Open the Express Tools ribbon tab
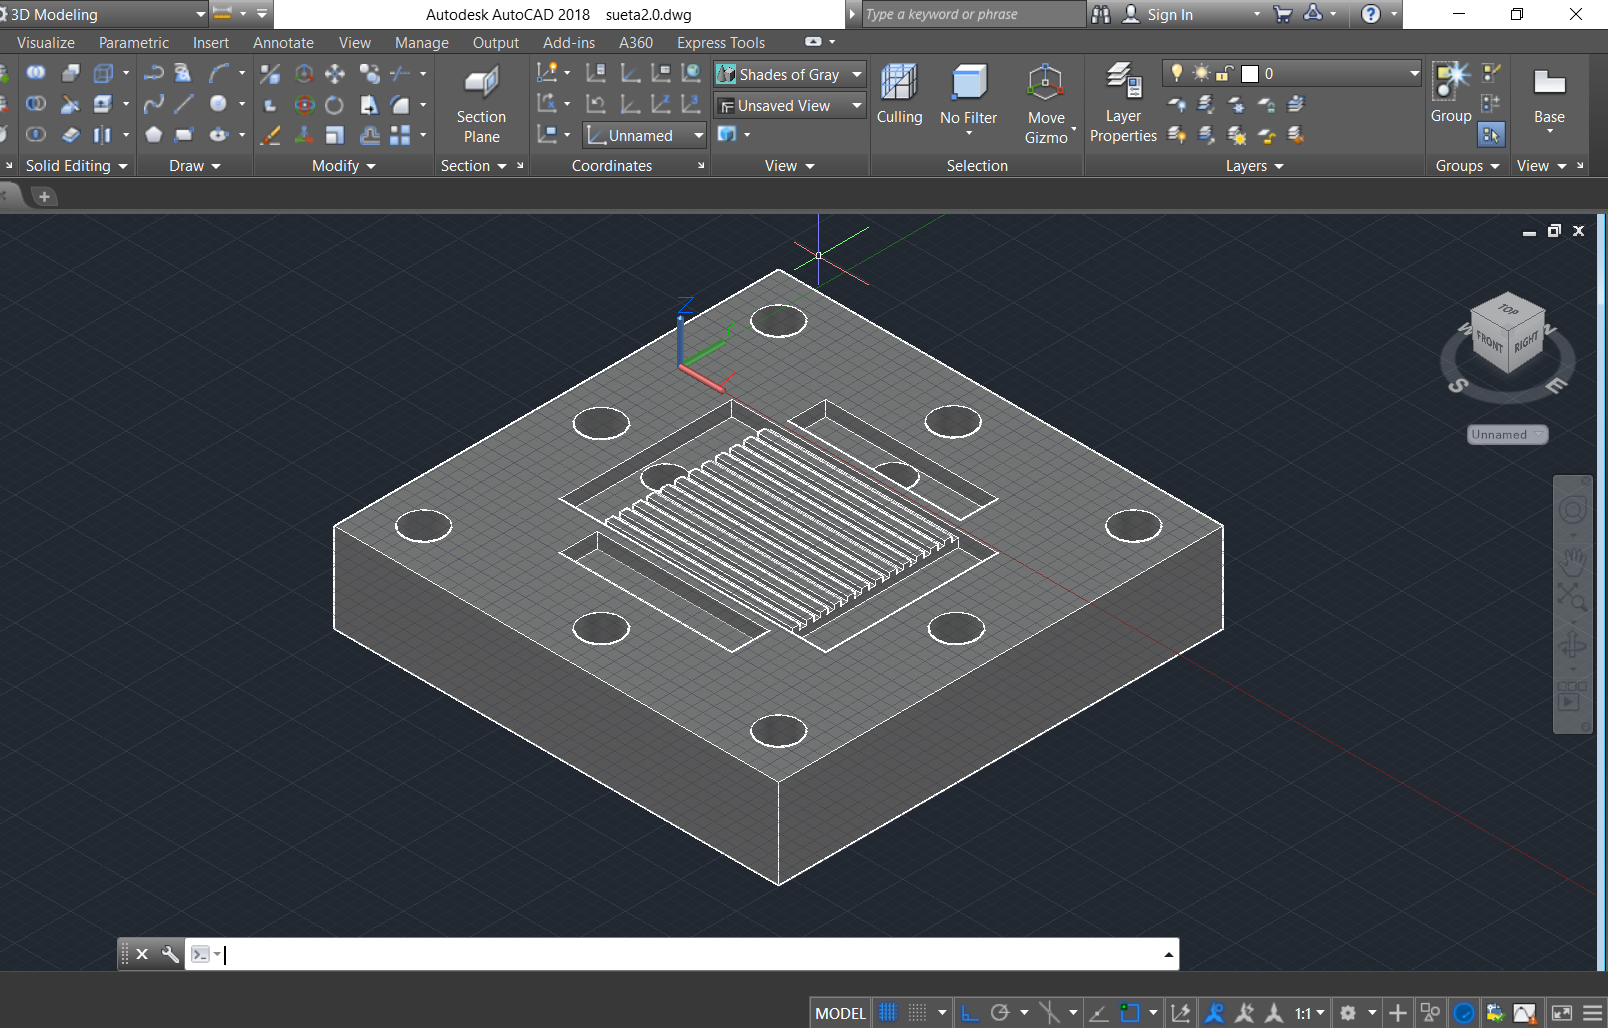 click(720, 43)
